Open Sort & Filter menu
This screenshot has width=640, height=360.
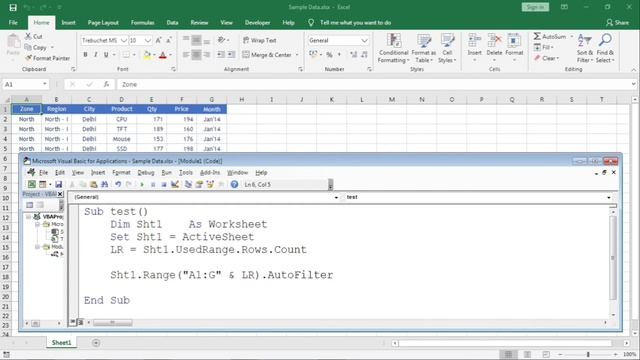point(585,49)
